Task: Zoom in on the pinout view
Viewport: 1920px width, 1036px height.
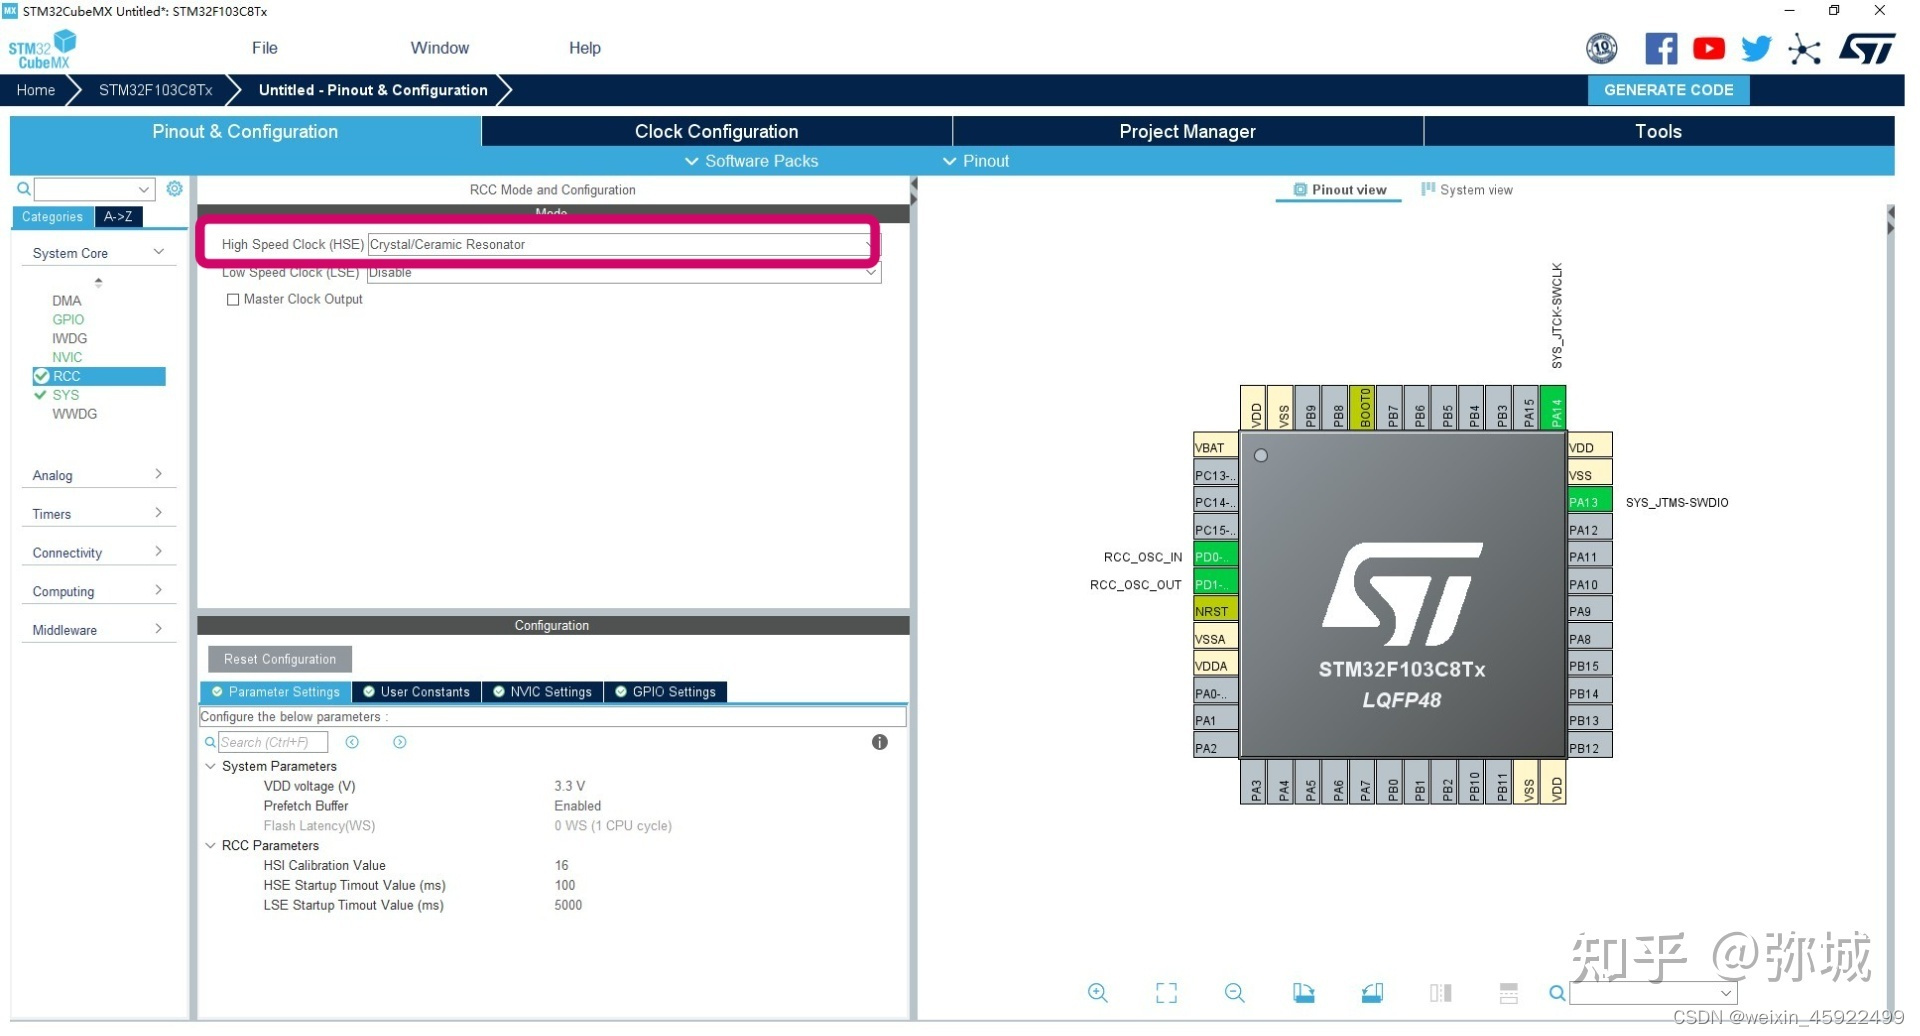Action: point(1098,993)
